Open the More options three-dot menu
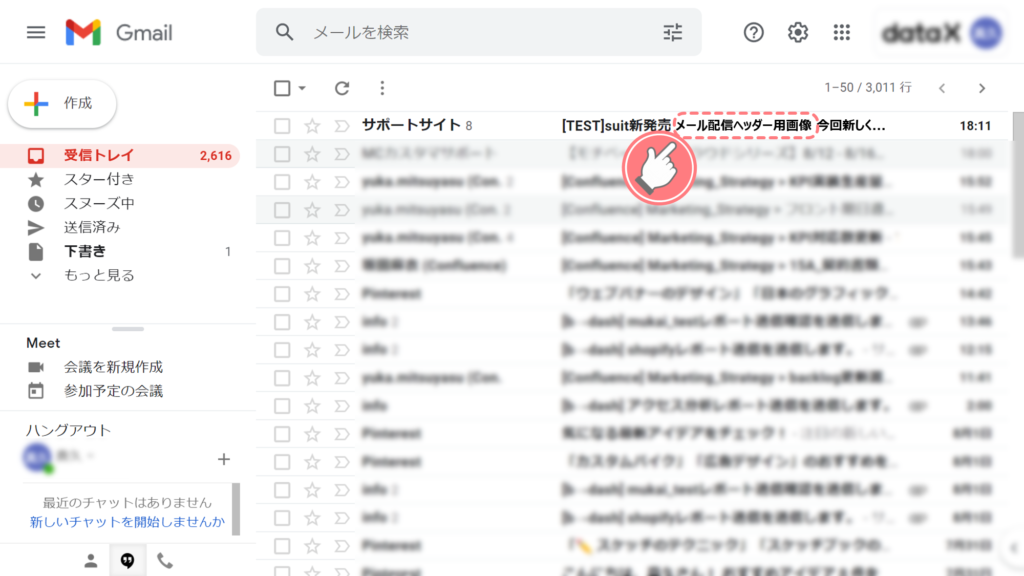This screenshot has height=576, width=1024. (381, 88)
